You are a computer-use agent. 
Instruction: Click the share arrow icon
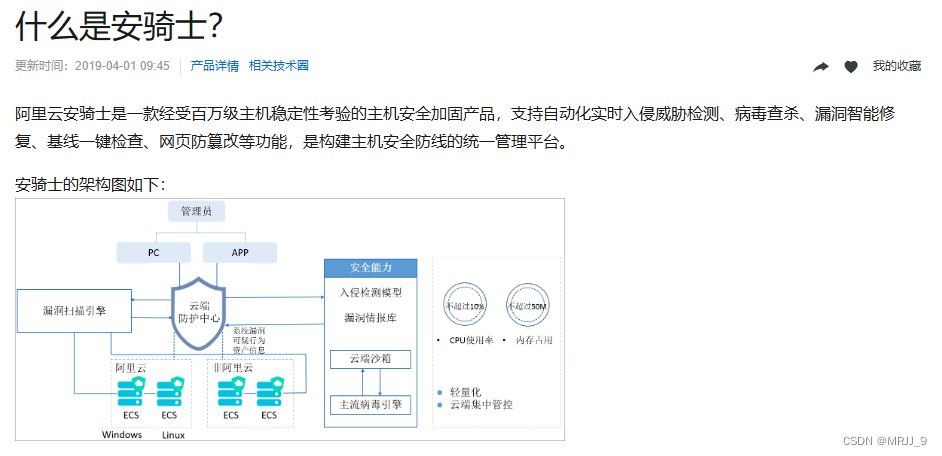tap(820, 67)
